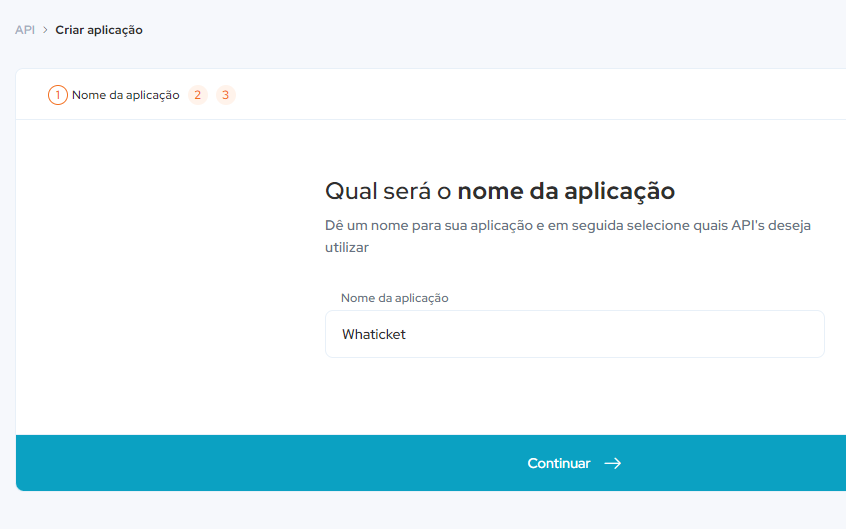Focus the Nome da aplicação input field
The height and width of the screenshot is (529, 846).
(574, 334)
